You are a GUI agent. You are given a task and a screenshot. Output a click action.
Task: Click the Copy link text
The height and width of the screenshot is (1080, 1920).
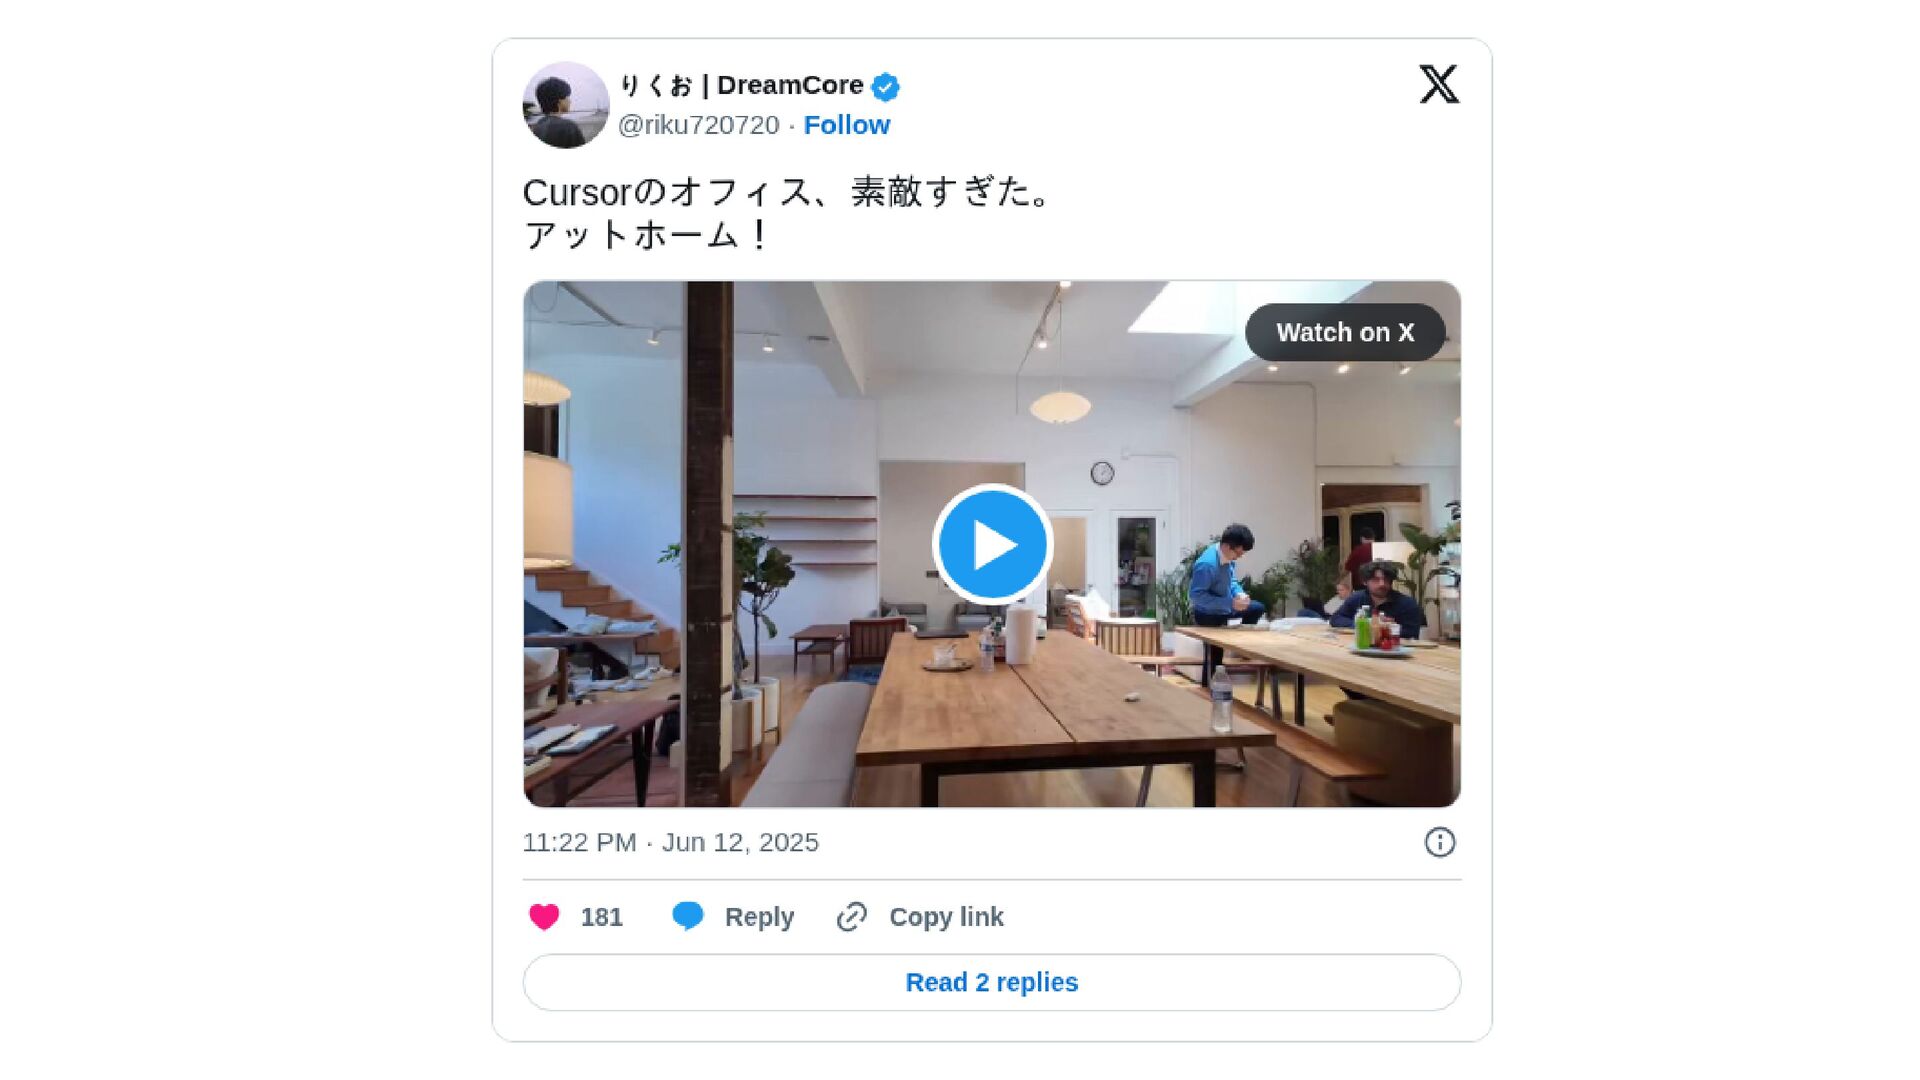pyautogui.click(x=946, y=917)
